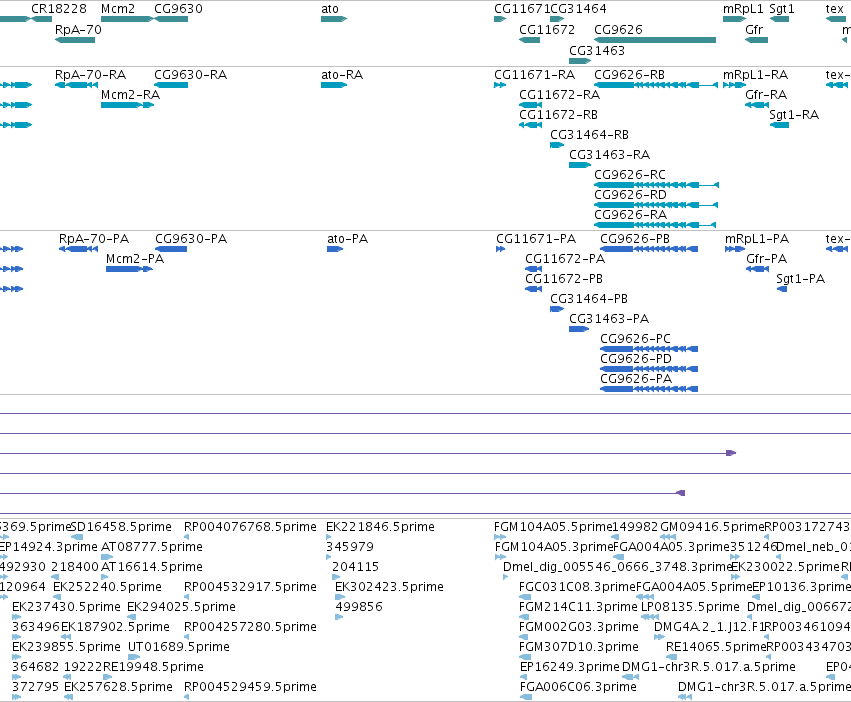The width and height of the screenshot is (851, 702).
Task: Select the EK221846.5prime EST label
Action: pos(380,527)
